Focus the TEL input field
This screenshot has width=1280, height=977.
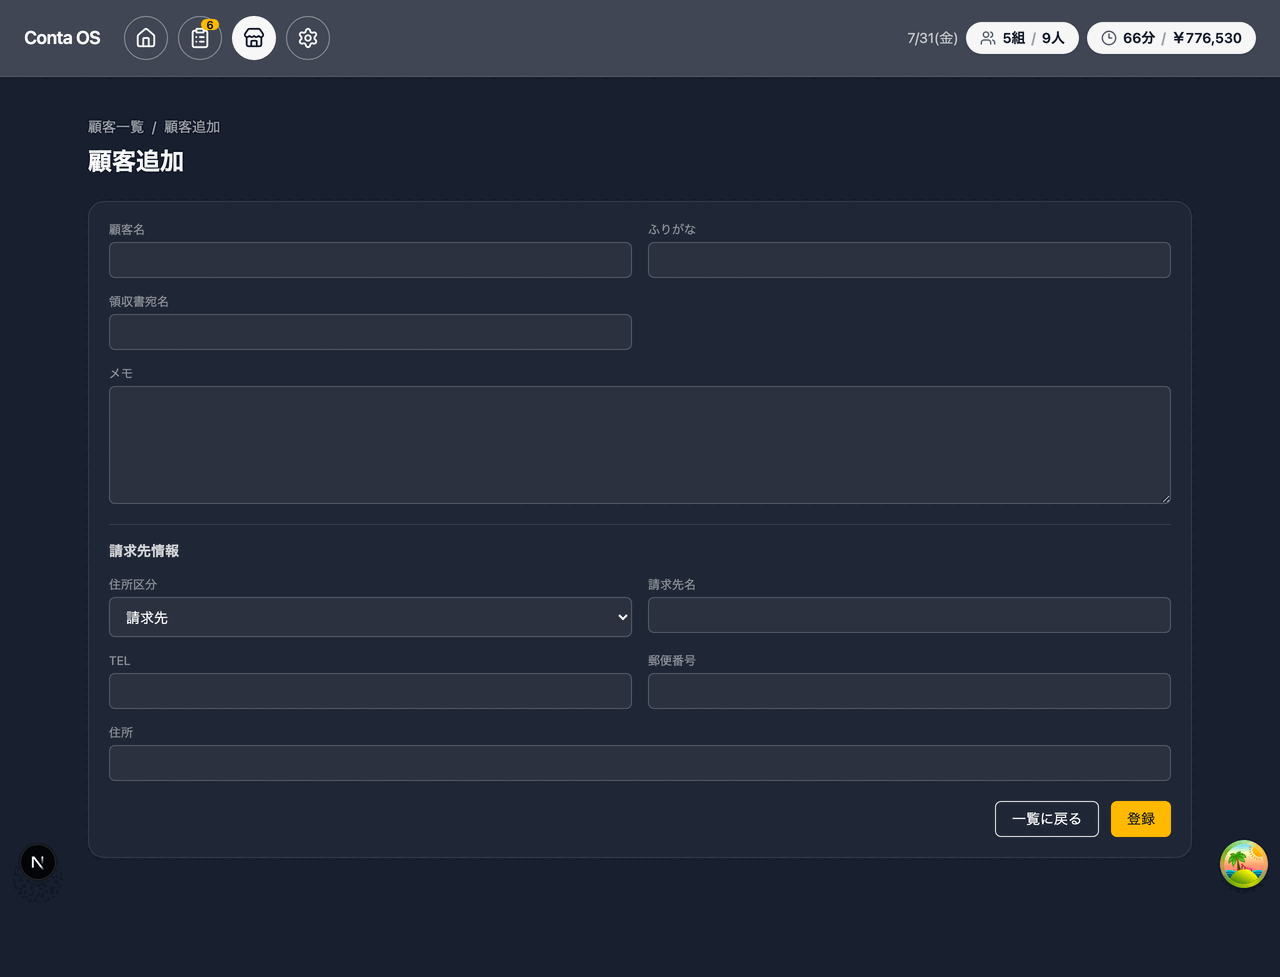click(x=370, y=691)
